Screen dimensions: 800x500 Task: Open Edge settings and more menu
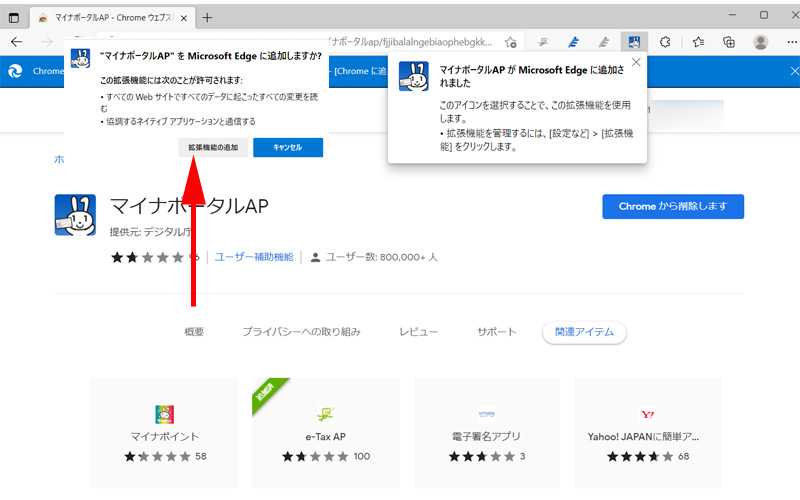792,42
